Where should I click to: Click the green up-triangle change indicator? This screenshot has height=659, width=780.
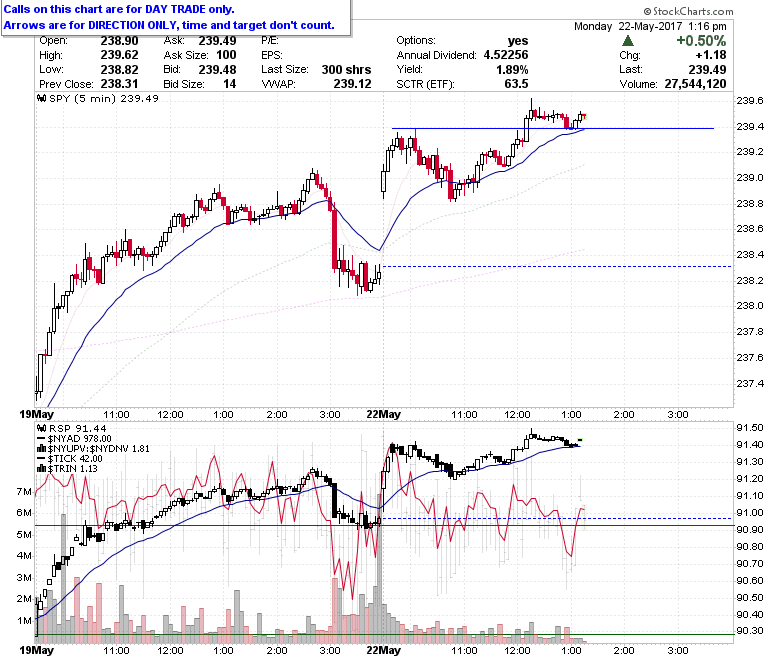628,41
